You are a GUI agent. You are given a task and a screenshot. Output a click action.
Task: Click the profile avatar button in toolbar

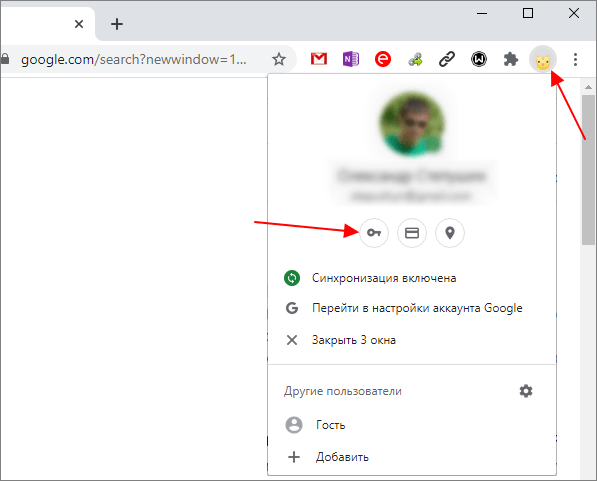tap(543, 59)
